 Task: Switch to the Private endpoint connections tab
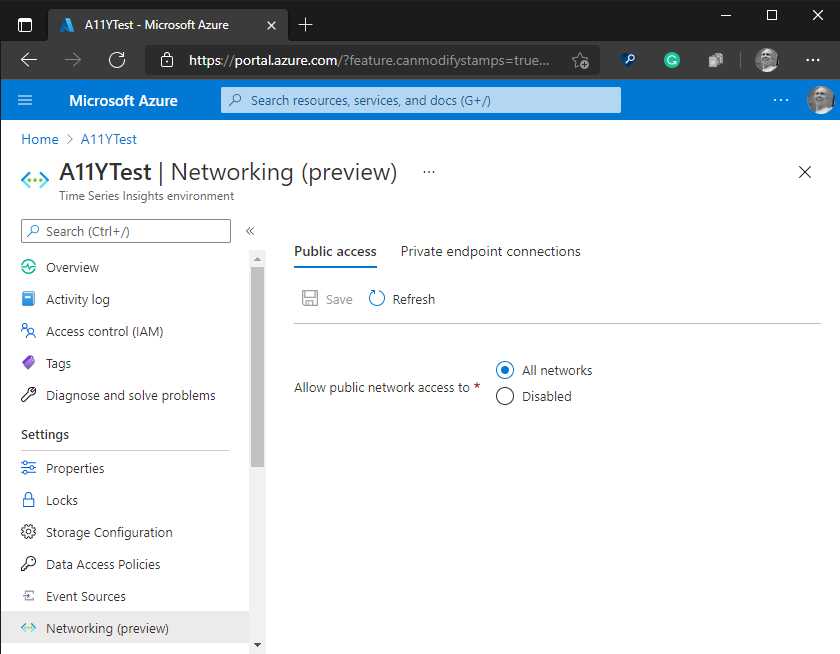coord(490,251)
